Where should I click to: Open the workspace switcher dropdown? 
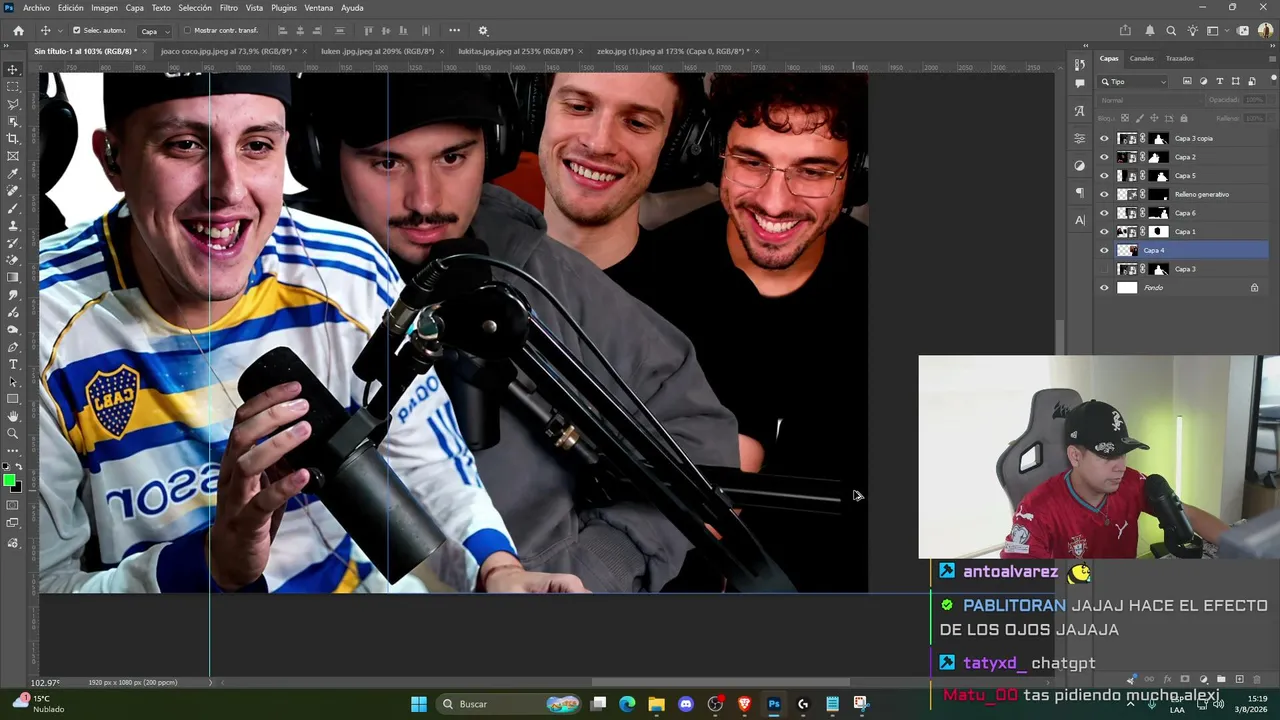coord(1216,31)
